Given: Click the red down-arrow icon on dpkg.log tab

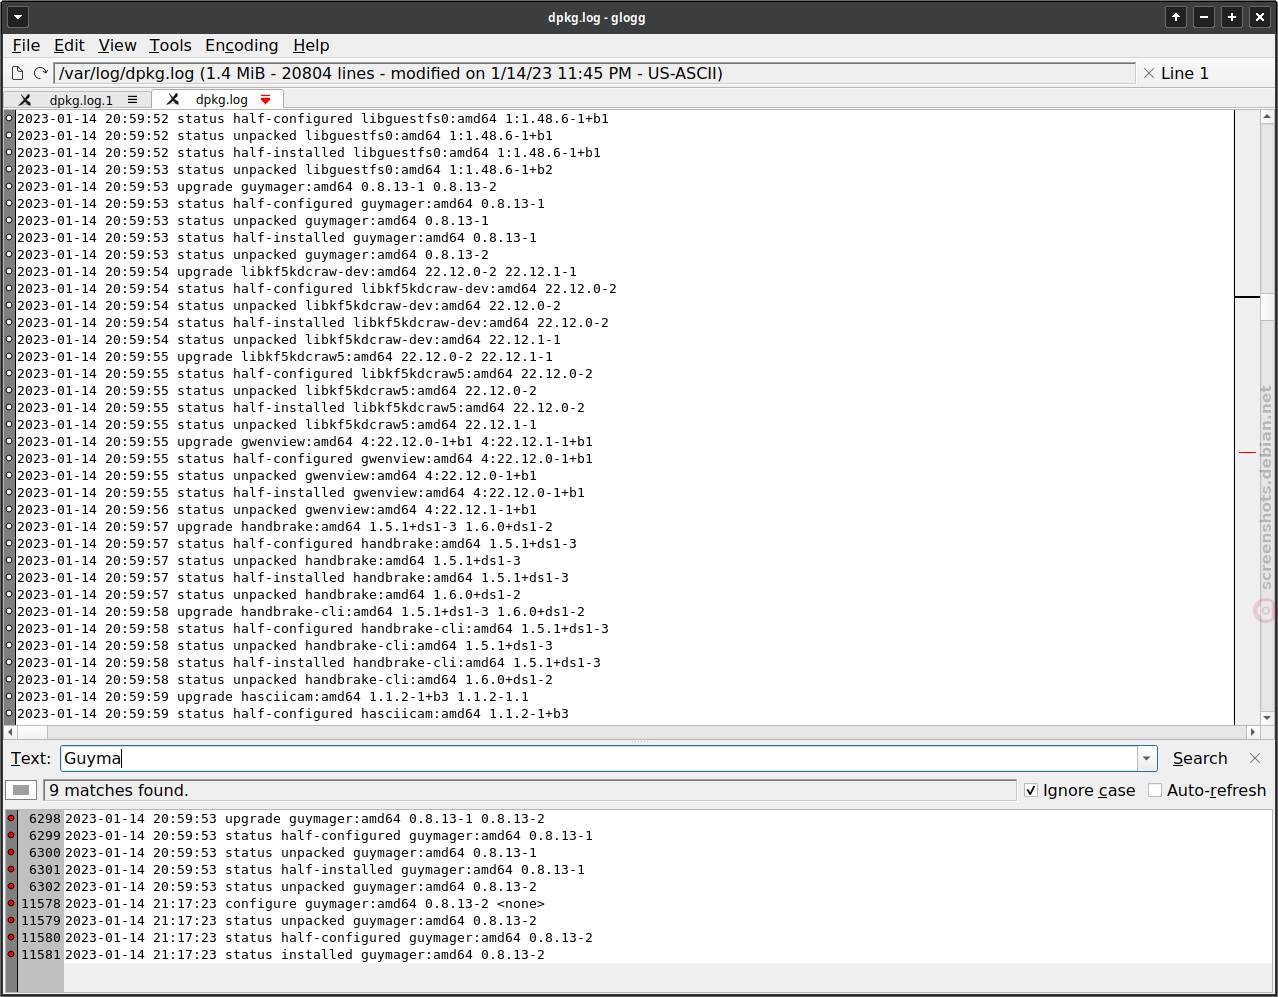Looking at the screenshot, I should [265, 99].
